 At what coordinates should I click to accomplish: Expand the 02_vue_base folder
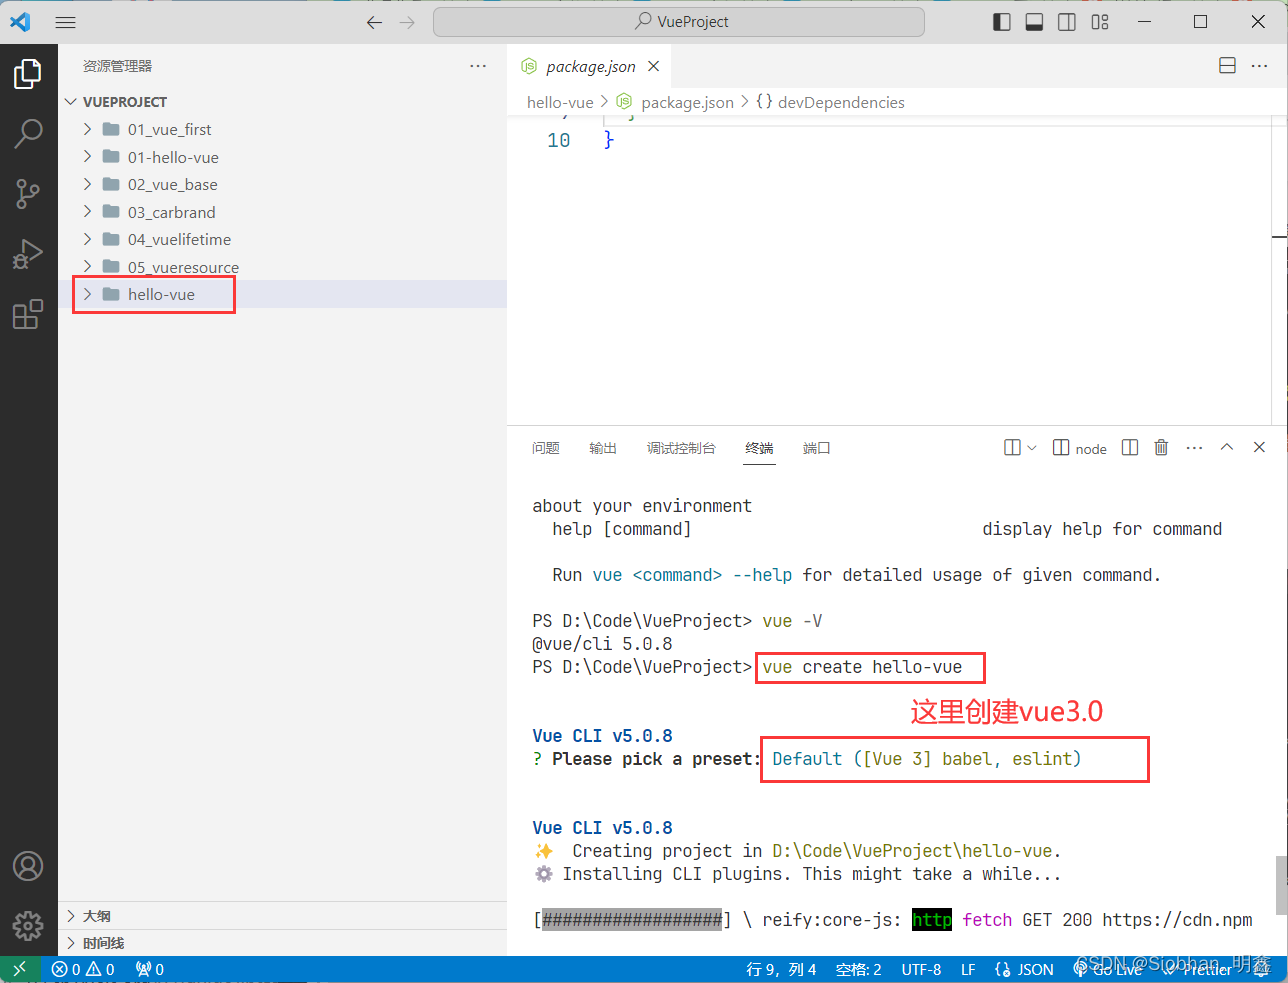pos(87,184)
